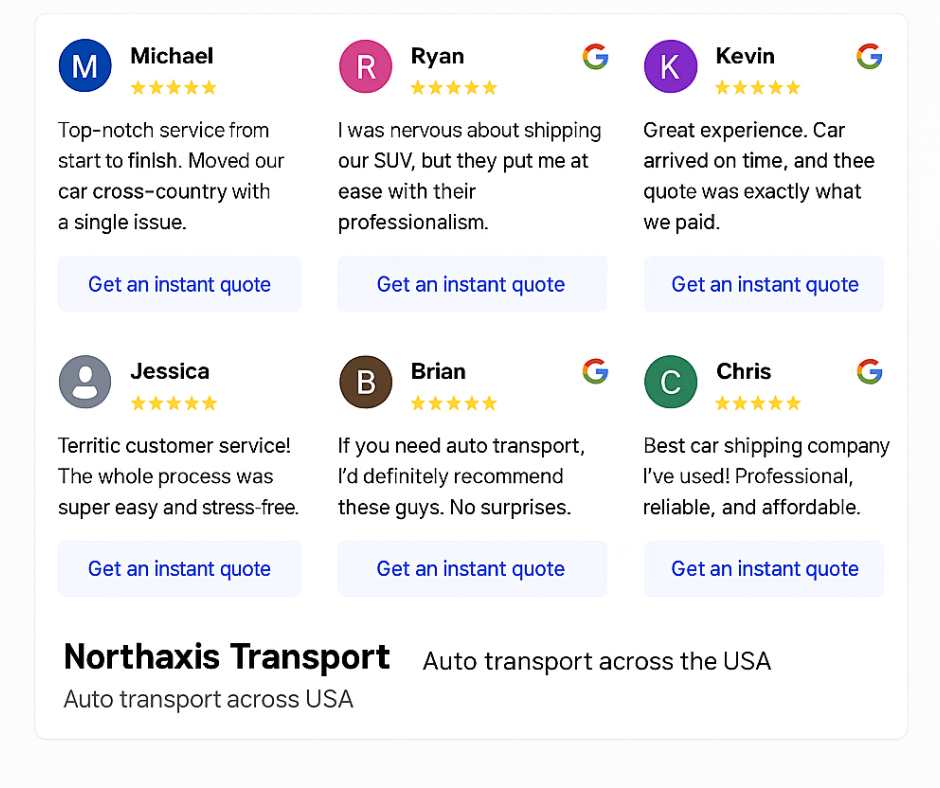Click Kevin's purple K avatar

pos(670,66)
